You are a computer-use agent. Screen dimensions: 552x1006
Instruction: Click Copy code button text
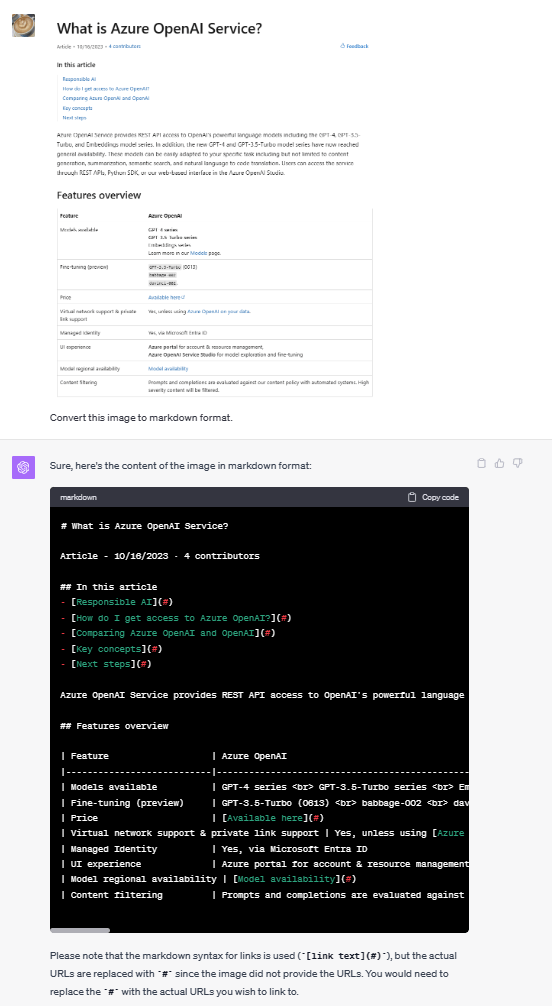440,497
